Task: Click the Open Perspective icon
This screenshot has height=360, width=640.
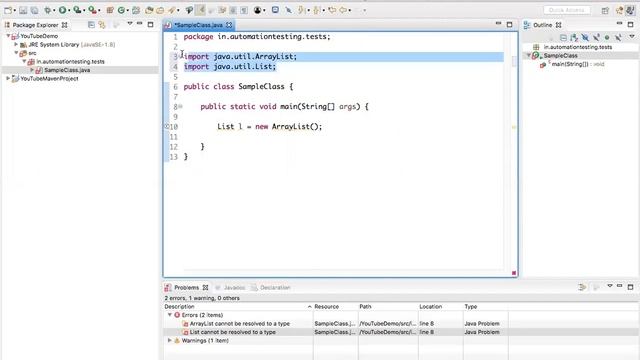Action: pyautogui.click(x=605, y=10)
